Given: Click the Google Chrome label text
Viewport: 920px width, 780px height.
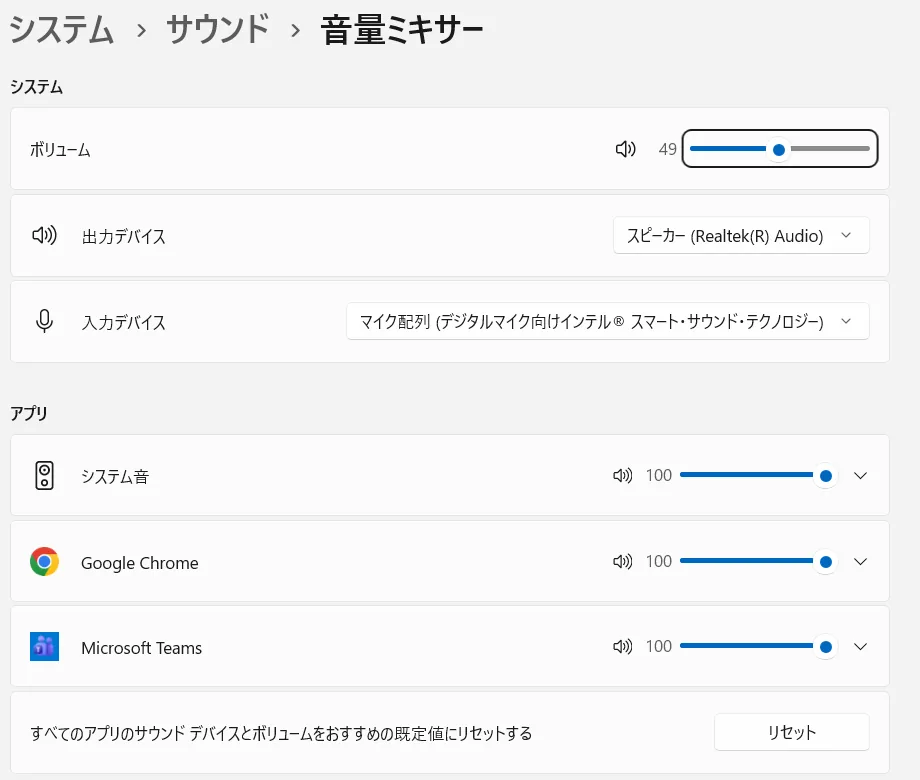Looking at the screenshot, I should [x=140, y=563].
